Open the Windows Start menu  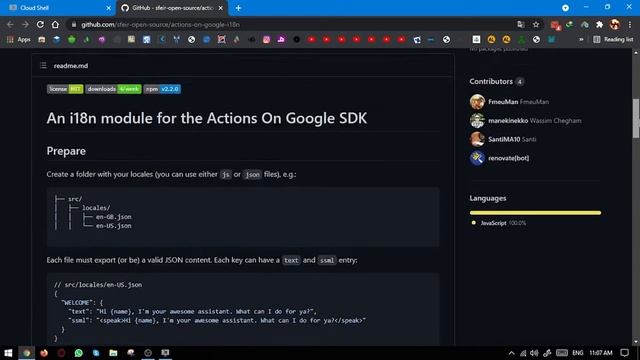tap(8, 353)
